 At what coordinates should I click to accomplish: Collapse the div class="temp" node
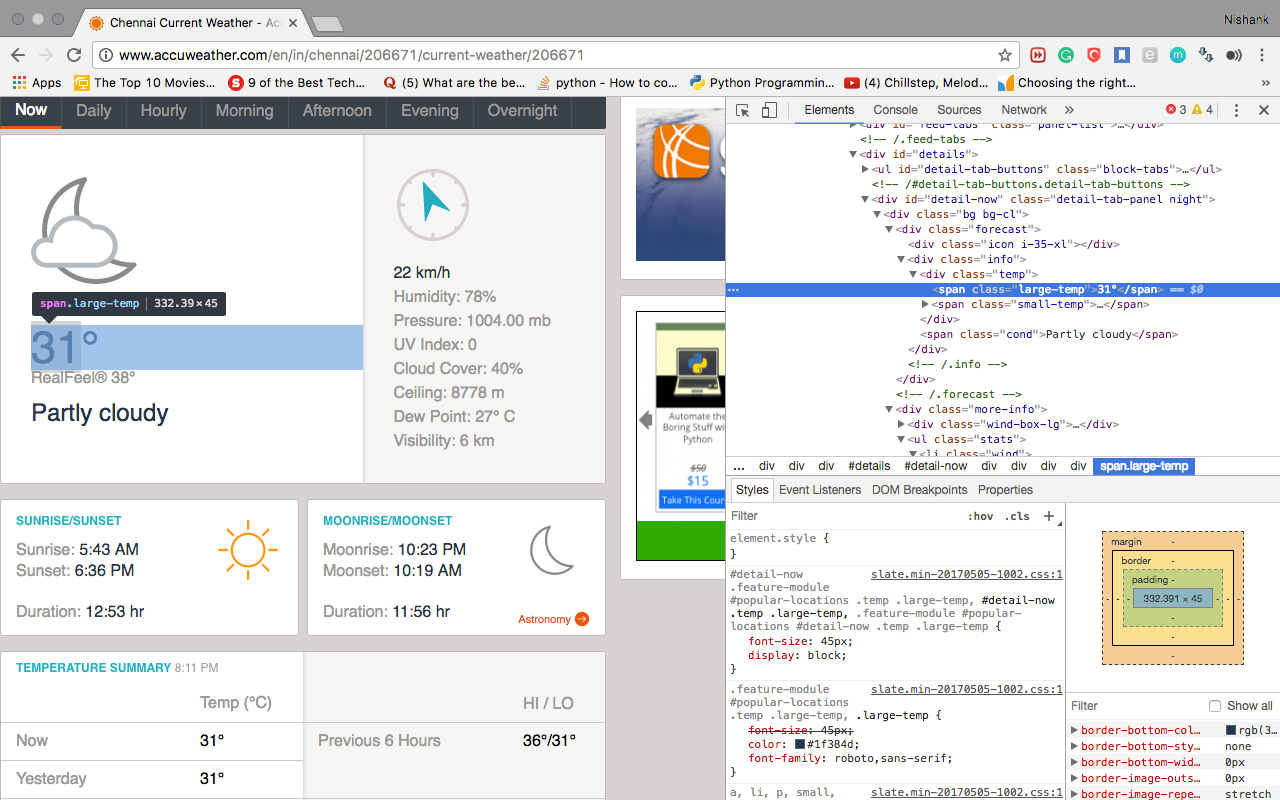pos(913,275)
